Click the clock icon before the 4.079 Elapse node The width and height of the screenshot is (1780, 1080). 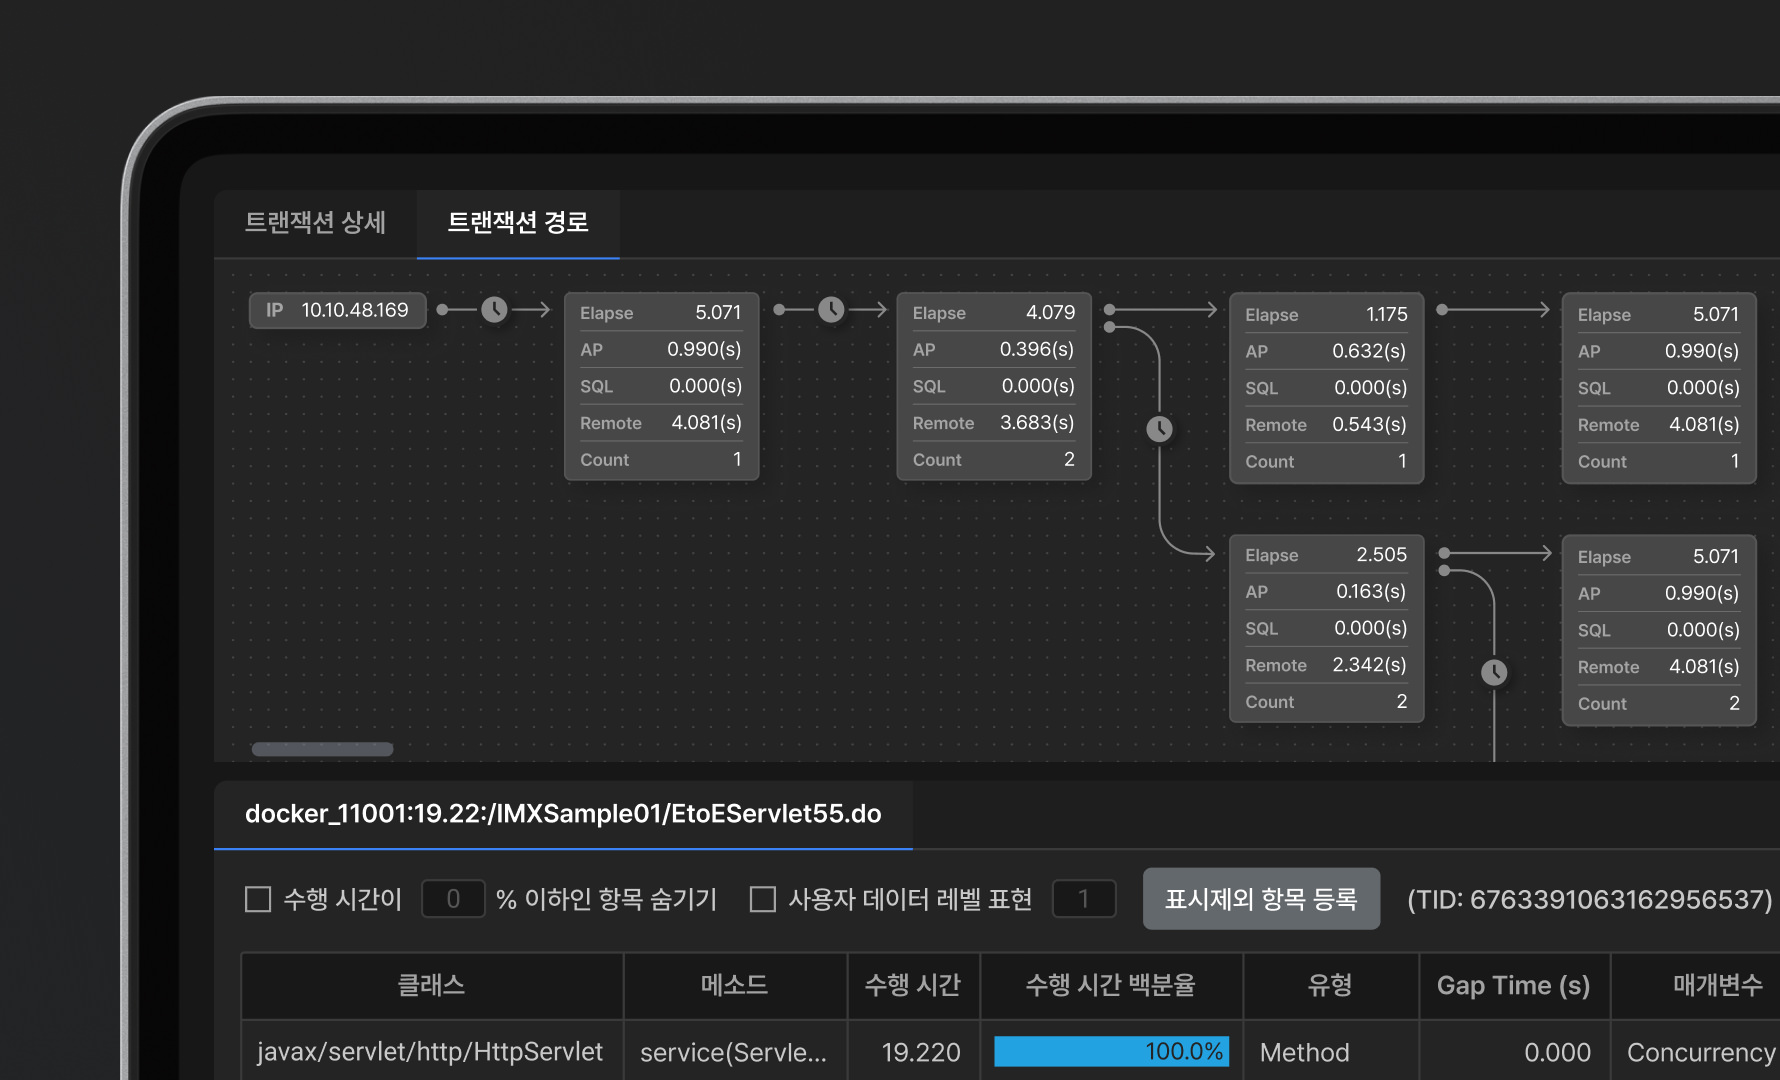pos(831,310)
